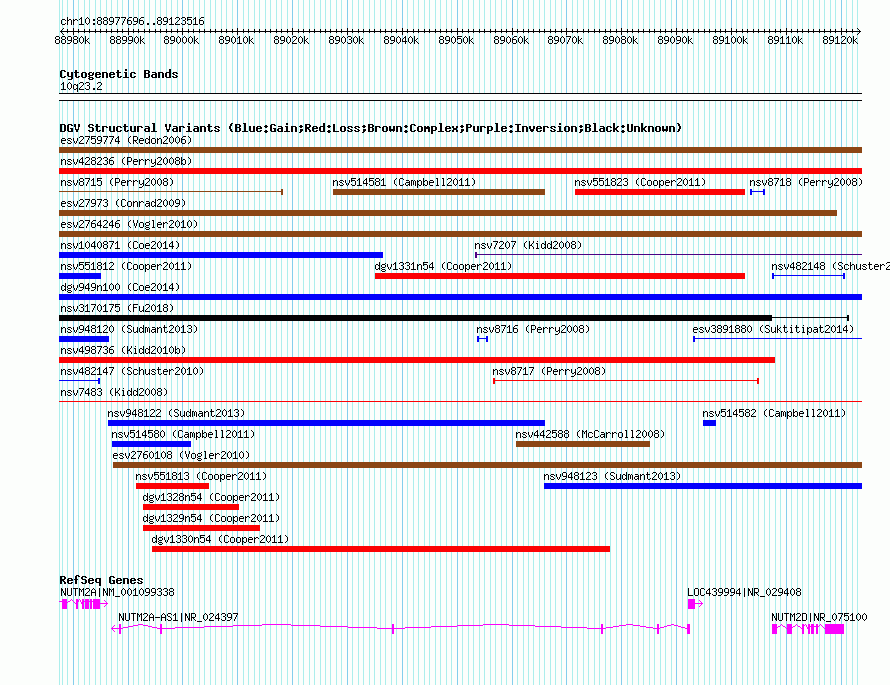This screenshot has height=685, width=890.
Task: Open the nsv514581 (Campbell2011) variant label
Action: (x=404, y=182)
